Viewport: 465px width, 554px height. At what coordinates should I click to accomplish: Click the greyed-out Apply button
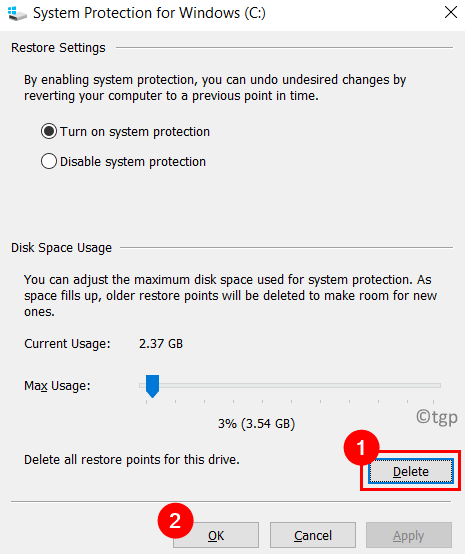(x=409, y=535)
